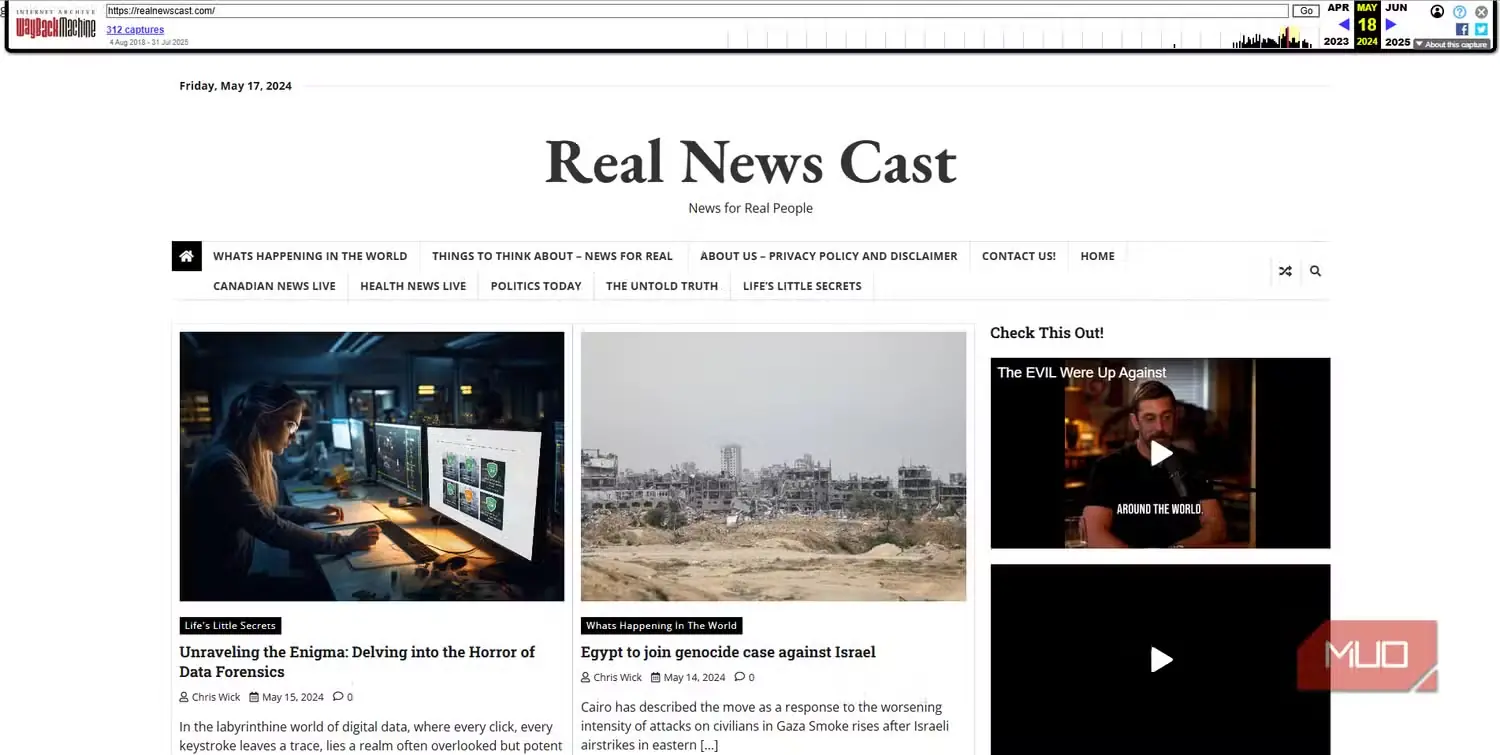The width and height of the screenshot is (1500, 755).
Task: Select the 2023 year in Wayback bar
Action: 1336,42
